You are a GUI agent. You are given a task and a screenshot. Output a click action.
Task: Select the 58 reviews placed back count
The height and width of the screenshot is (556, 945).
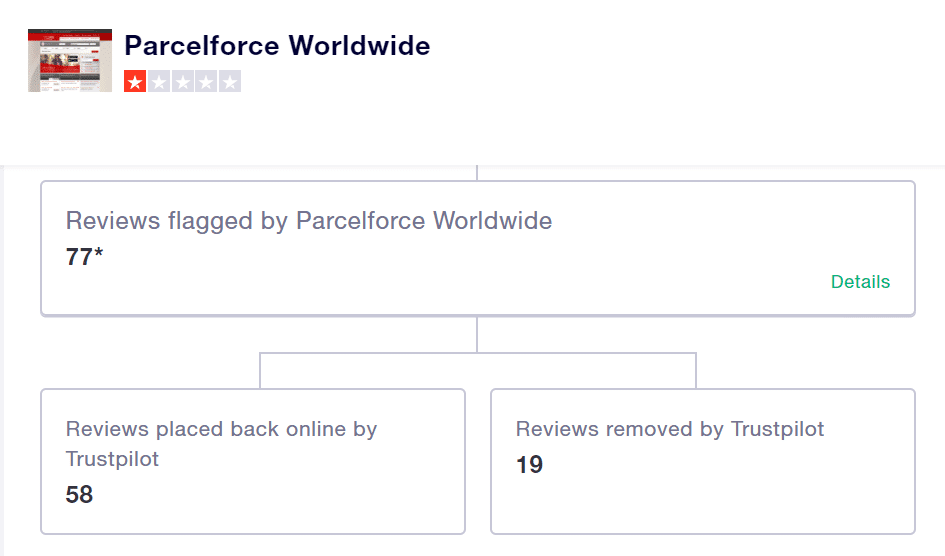click(79, 495)
